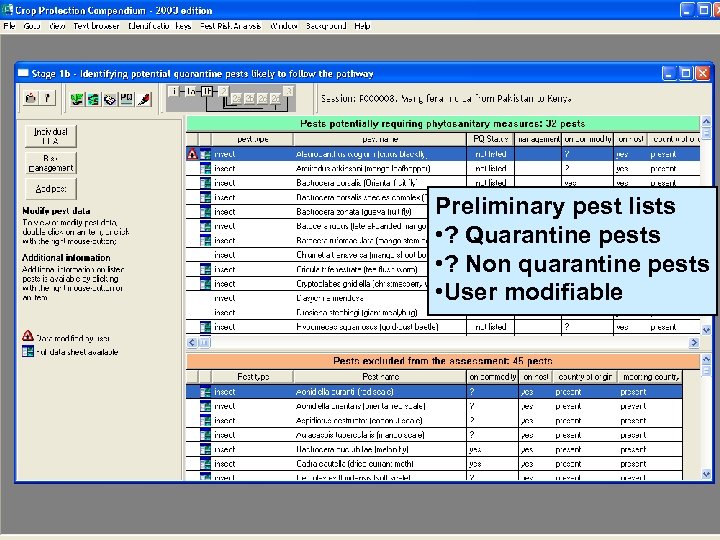Click right arrow of horizontal scrollbar
Viewport: 720px width, 540px height.
(x=694, y=343)
